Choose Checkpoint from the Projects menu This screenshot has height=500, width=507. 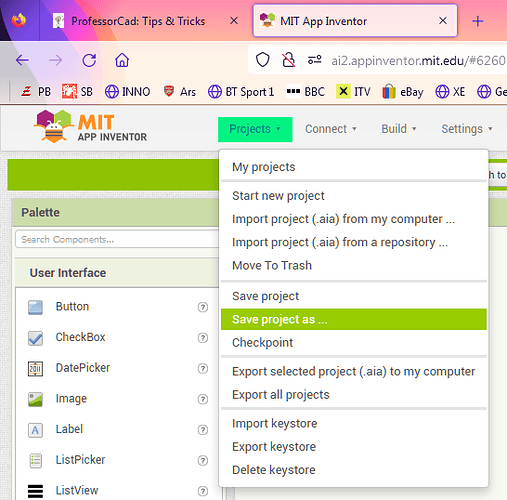coord(354,343)
